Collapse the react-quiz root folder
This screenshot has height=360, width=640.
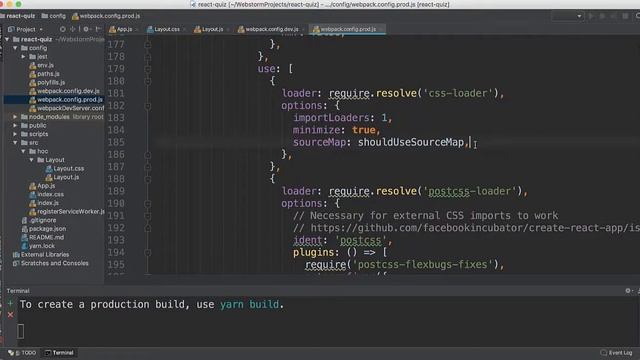coord(7,39)
